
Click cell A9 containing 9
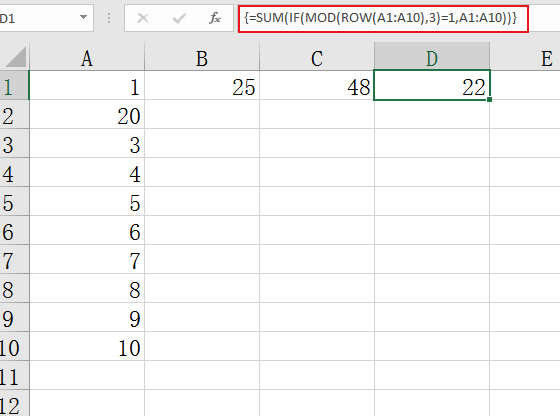(87, 317)
